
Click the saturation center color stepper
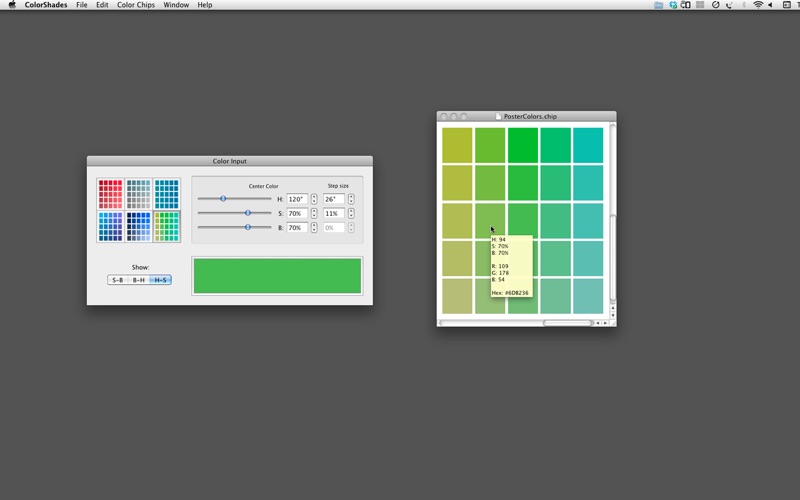coord(314,213)
